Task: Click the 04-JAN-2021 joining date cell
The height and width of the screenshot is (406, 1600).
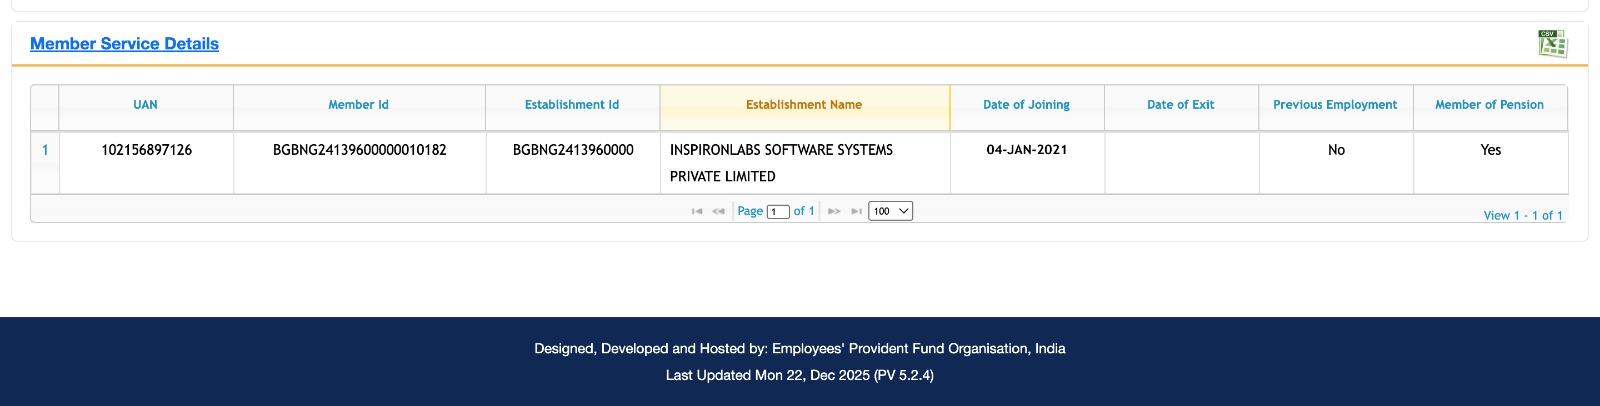Action: coord(1027,150)
